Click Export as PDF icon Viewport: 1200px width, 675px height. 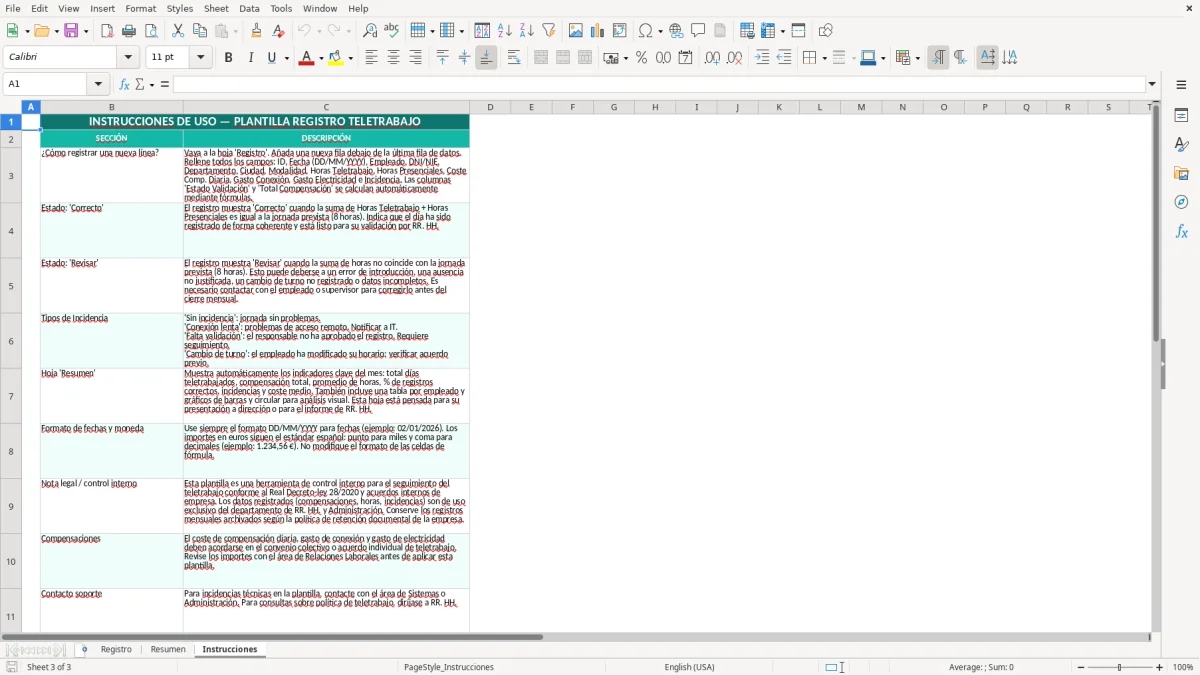tap(107, 31)
